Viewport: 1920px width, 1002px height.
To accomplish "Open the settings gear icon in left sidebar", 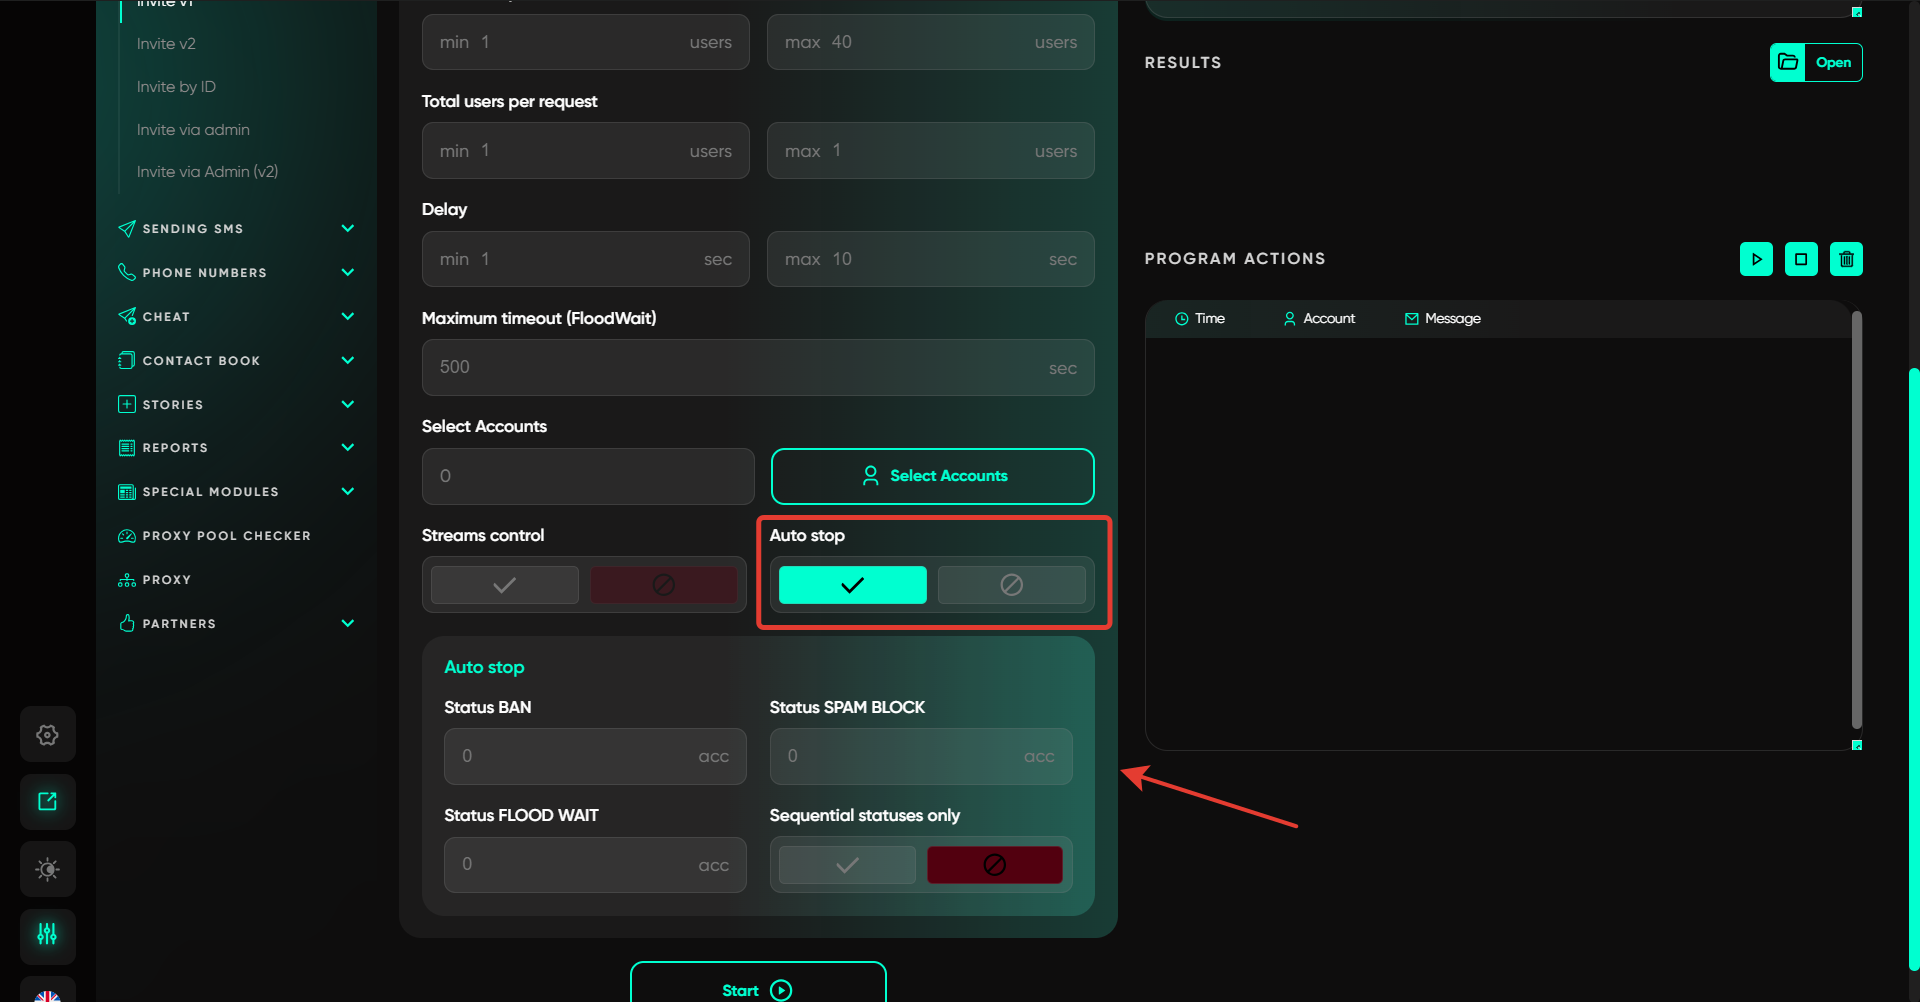I will coord(47,735).
